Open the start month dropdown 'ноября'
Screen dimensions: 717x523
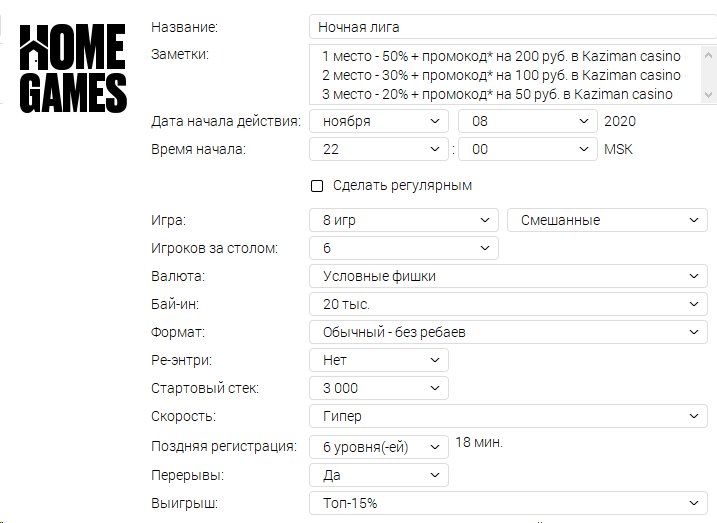[379, 121]
